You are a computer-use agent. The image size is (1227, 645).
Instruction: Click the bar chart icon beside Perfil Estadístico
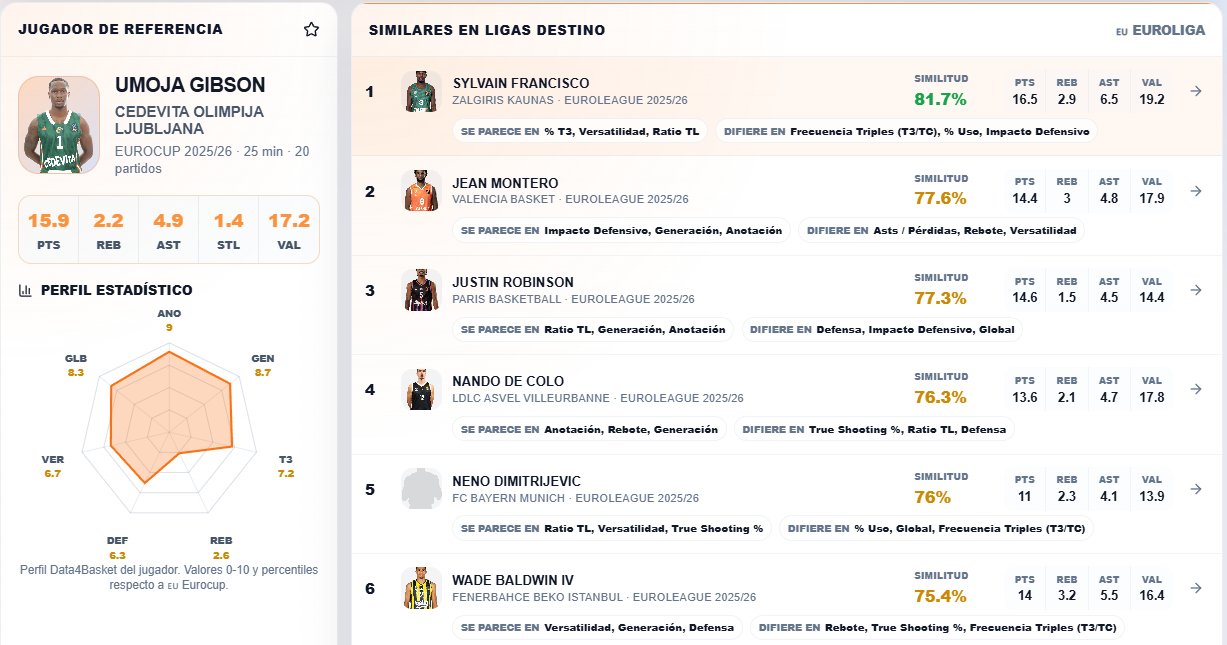[x=26, y=290]
